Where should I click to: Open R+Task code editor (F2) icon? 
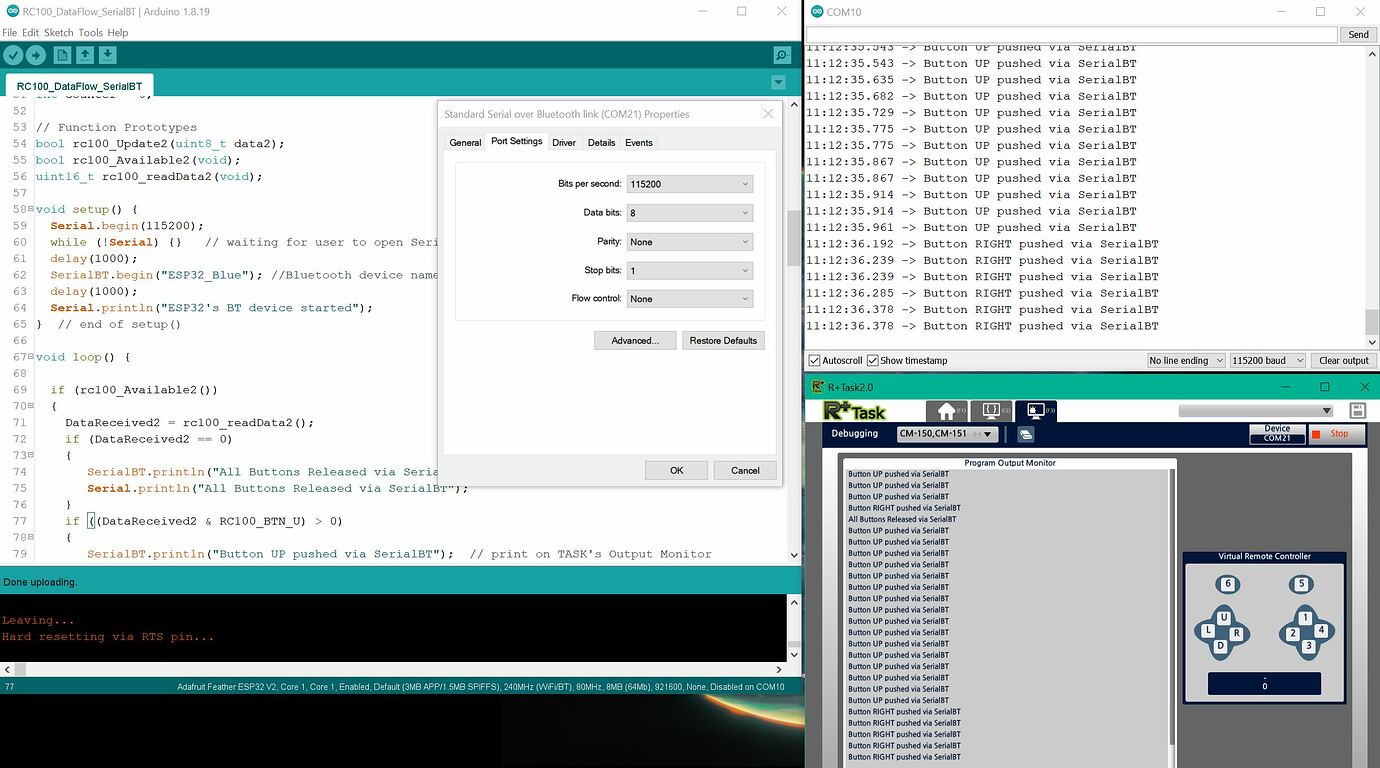[x=991, y=410]
